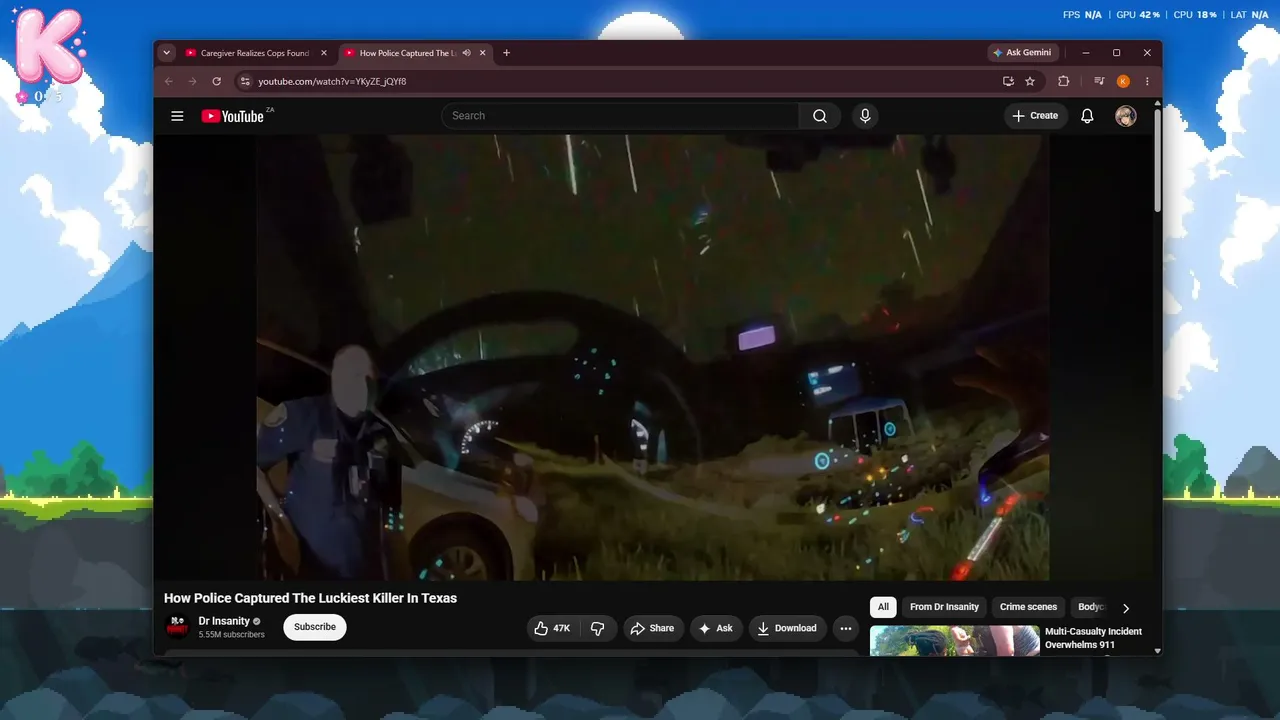This screenshot has width=1280, height=720.
Task: Open the Dr Insanity channel name link
Action: pyautogui.click(x=224, y=621)
